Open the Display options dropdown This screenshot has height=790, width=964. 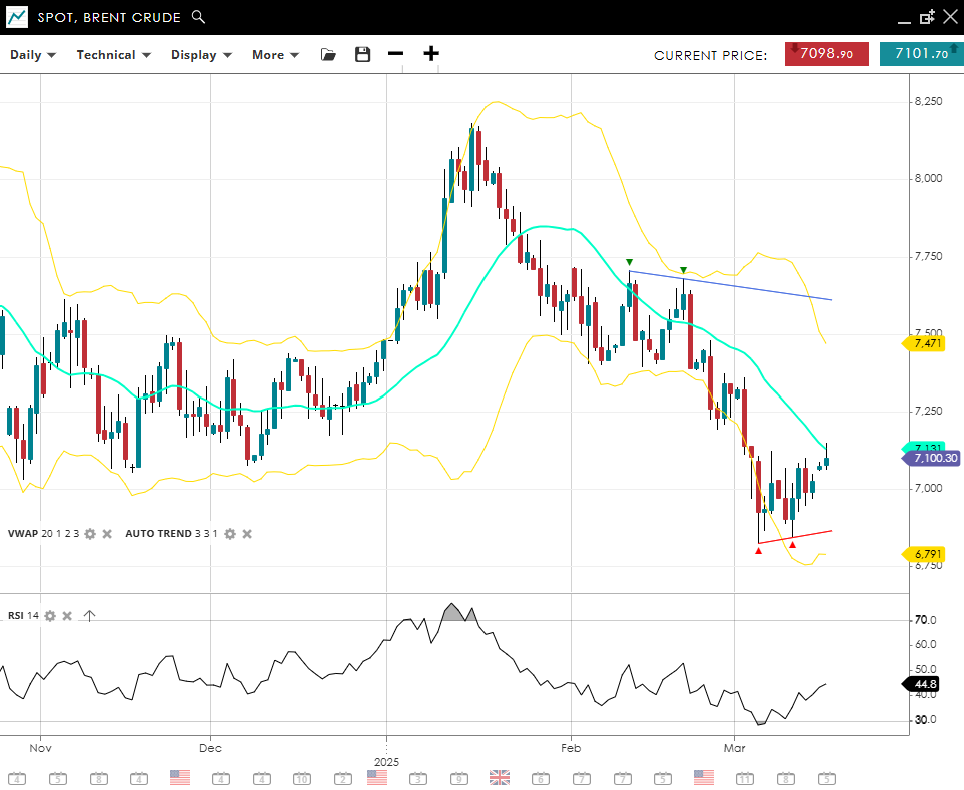pos(201,55)
